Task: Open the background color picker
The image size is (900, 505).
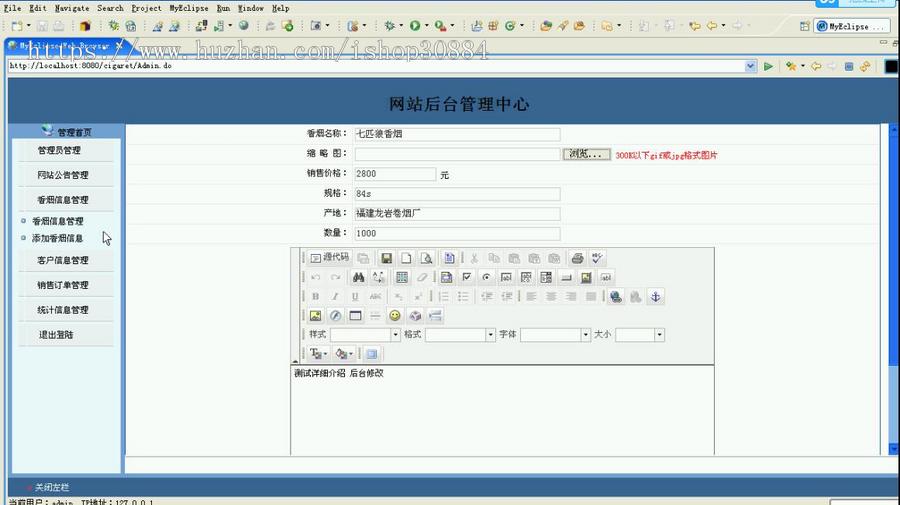Action: pos(344,354)
